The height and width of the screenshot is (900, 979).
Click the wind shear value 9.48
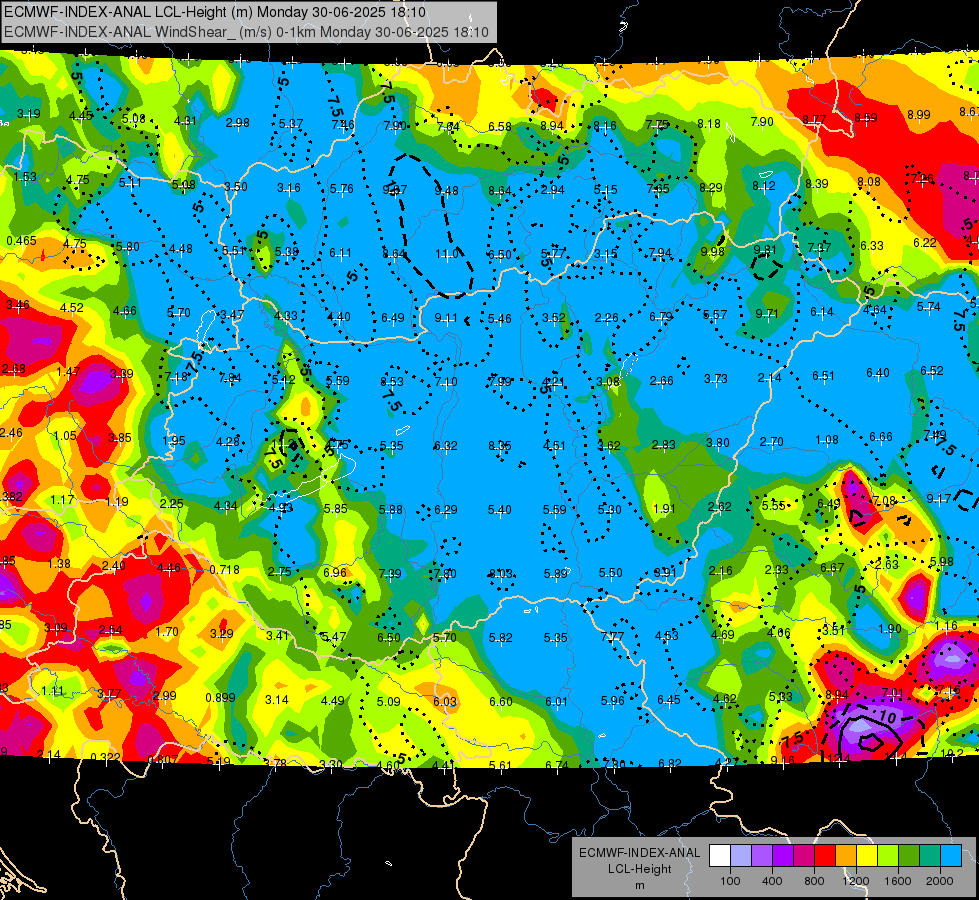(x=446, y=190)
